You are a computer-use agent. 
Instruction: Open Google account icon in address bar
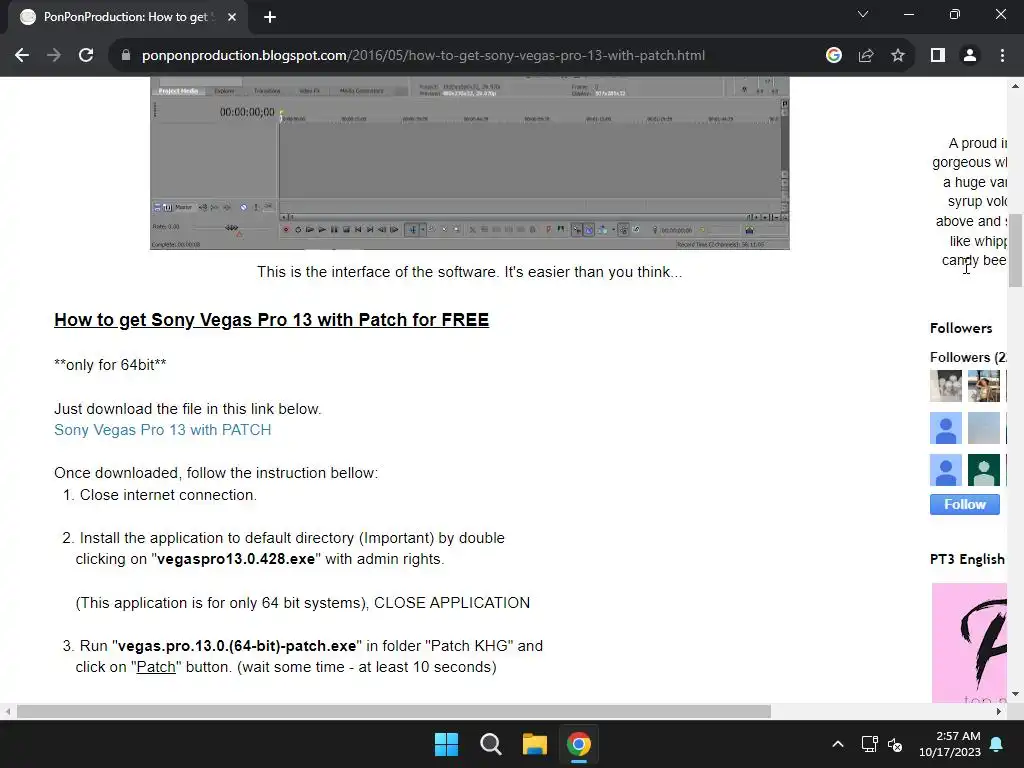833,56
